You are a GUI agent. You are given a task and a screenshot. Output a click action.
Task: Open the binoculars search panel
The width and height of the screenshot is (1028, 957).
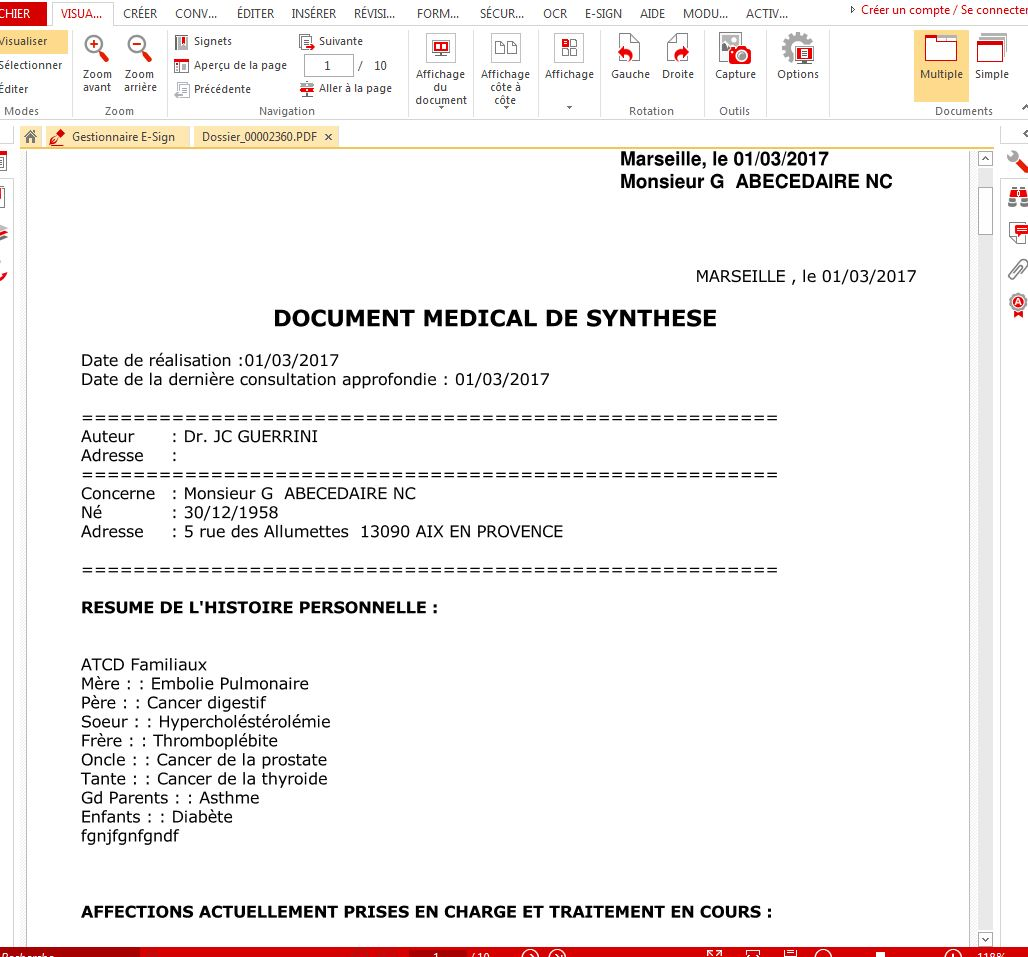pos(1018,197)
